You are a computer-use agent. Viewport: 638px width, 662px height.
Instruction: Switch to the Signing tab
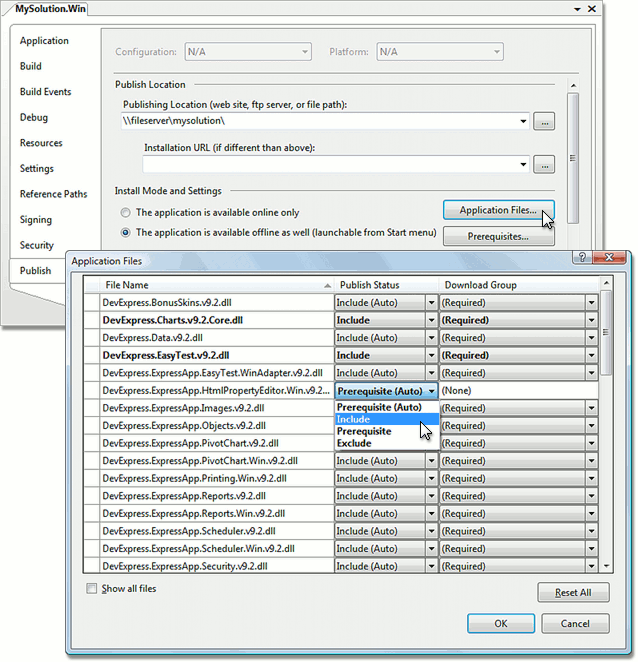point(35,220)
